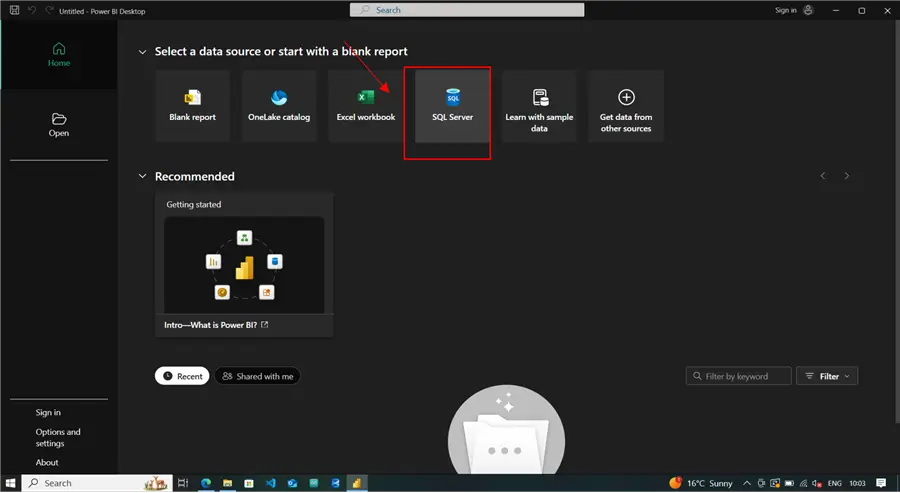The image size is (900, 493).
Task: Click the muted volume tray icon
Action: click(x=817, y=483)
